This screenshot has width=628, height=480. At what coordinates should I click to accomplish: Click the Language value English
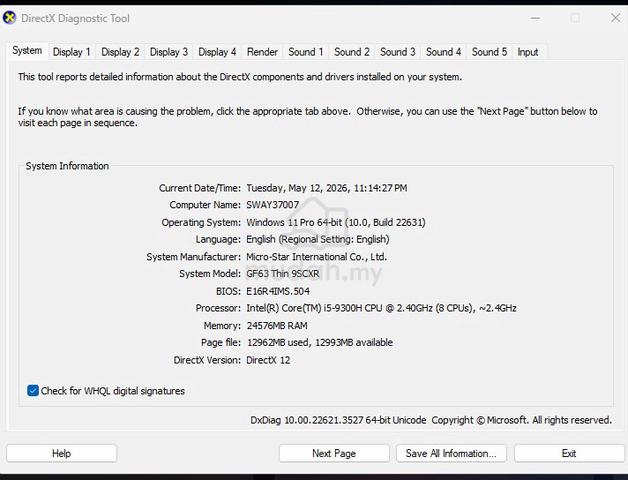pos(318,240)
